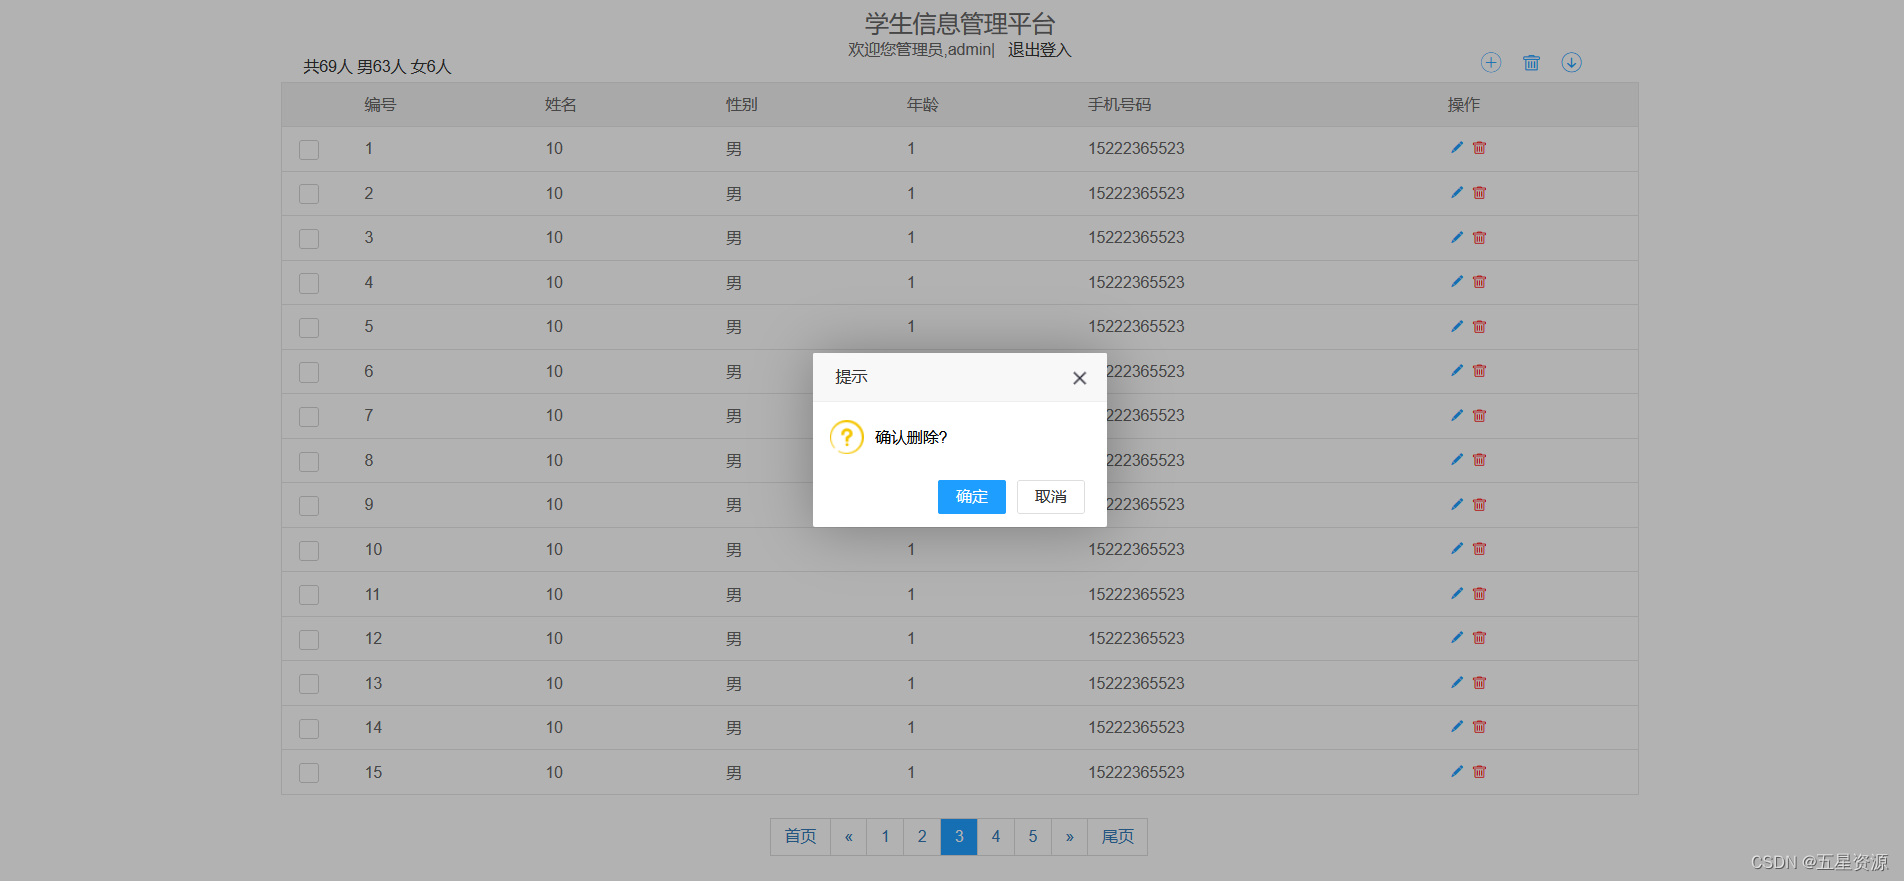This screenshot has height=881, width=1904.
Task: Delete row 3 with the trash icon
Action: tap(1480, 237)
